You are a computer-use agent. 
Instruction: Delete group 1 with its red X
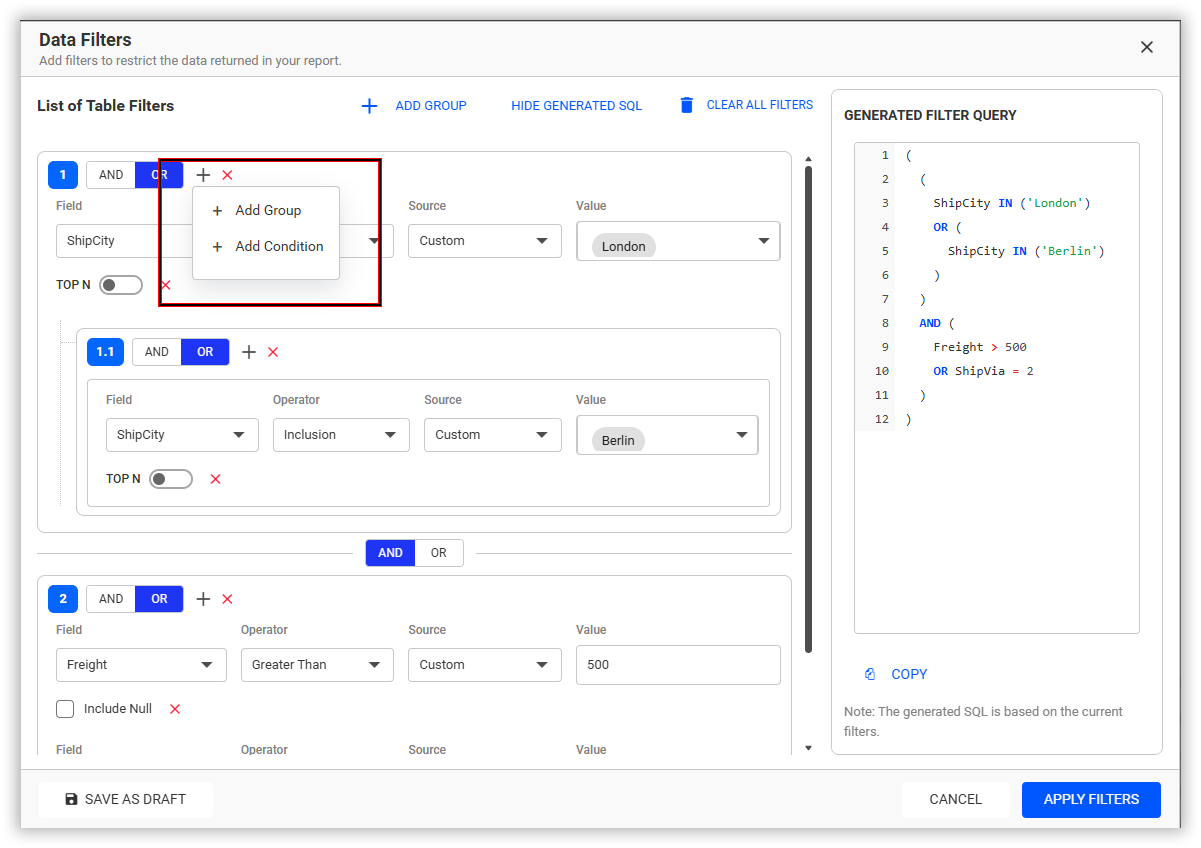pyautogui.click(x=227, y=175)
